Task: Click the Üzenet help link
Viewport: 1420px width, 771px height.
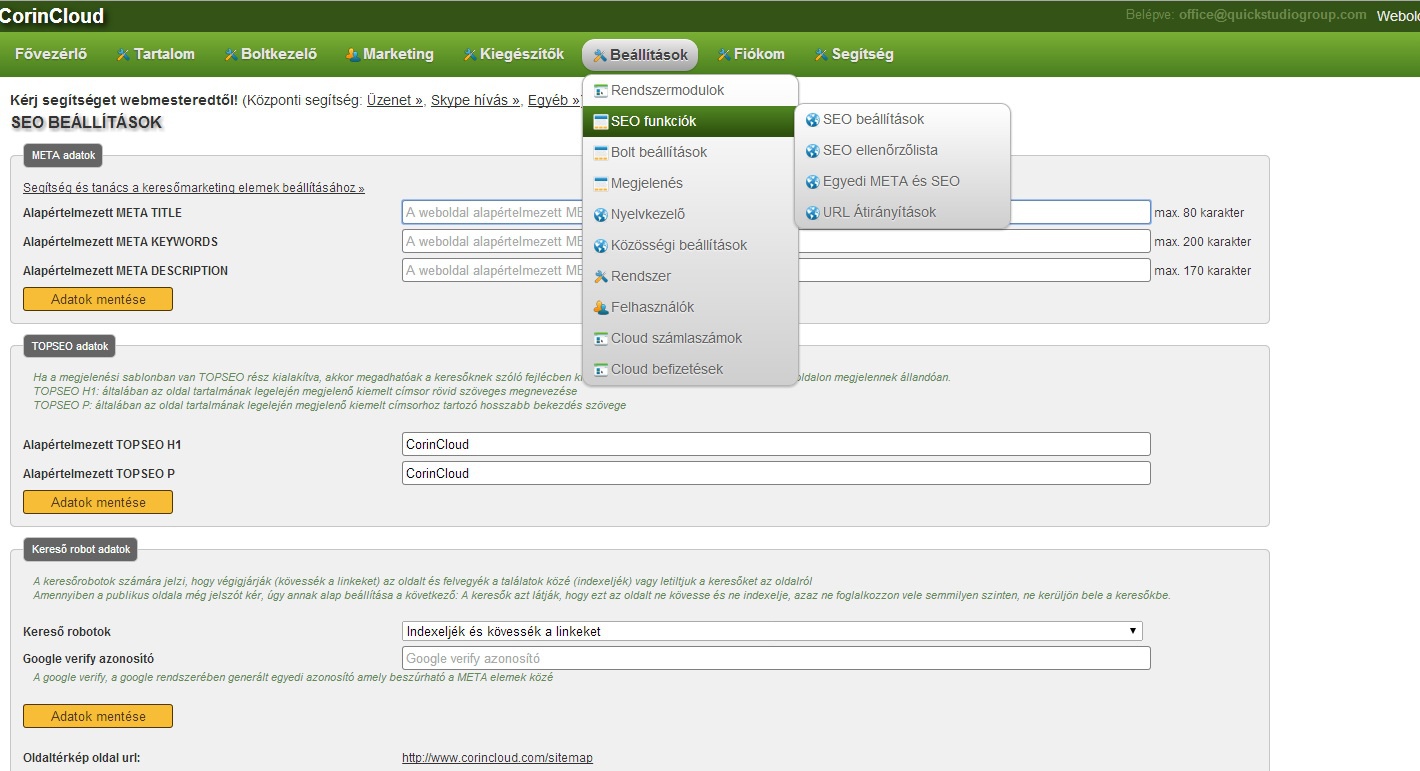Action: click(x=395, y=100)
